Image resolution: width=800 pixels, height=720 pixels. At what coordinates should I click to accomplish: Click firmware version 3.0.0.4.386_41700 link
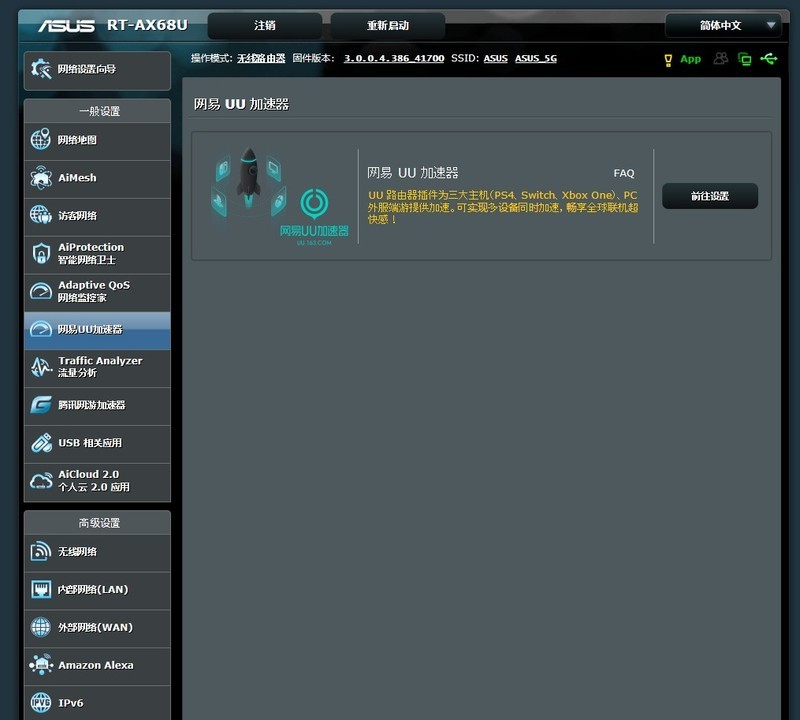pyautogui.click(x=394, y=58)
